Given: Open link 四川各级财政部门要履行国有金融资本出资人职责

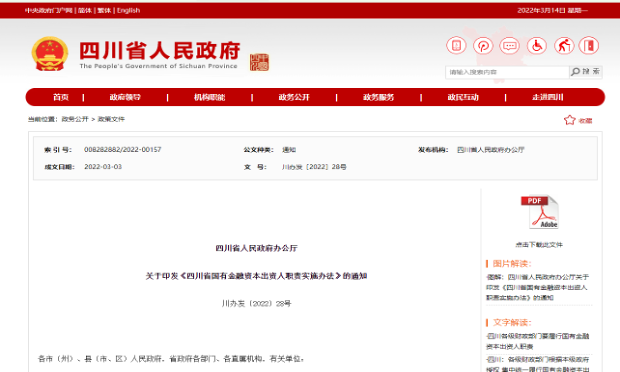Looking at the screenshot, I should [538, 341].
